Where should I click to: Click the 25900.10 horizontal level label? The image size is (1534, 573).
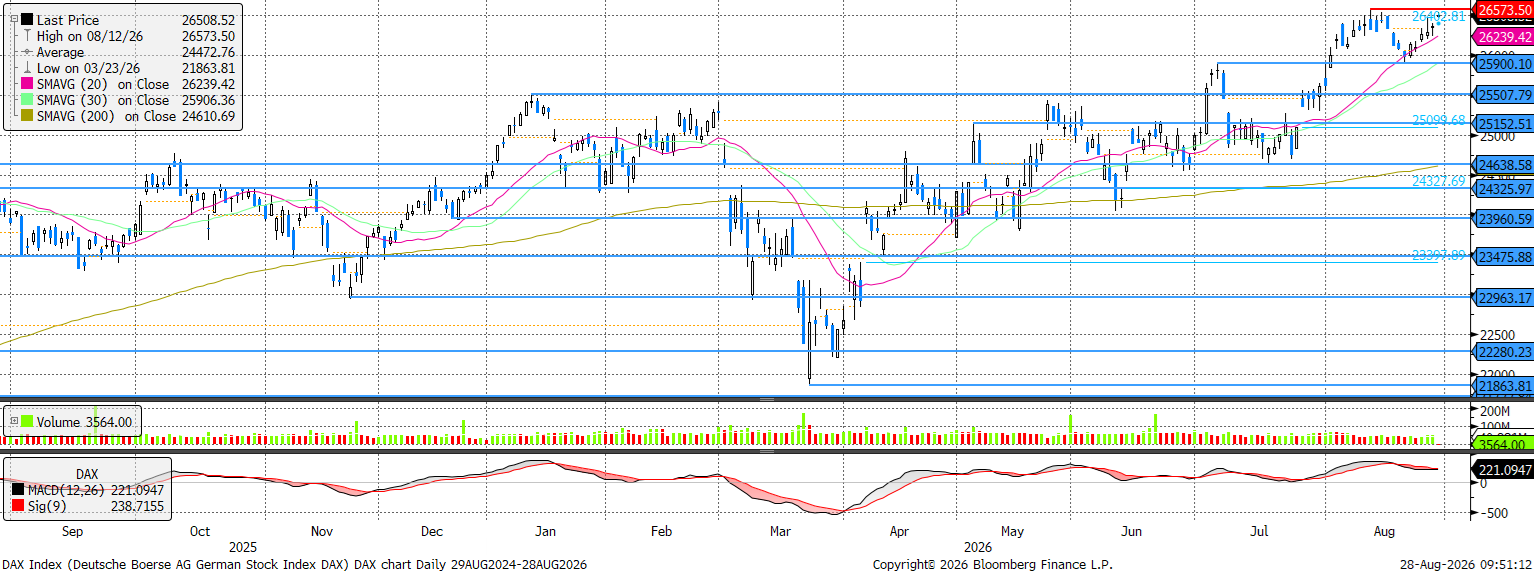tap(1505, 63)
